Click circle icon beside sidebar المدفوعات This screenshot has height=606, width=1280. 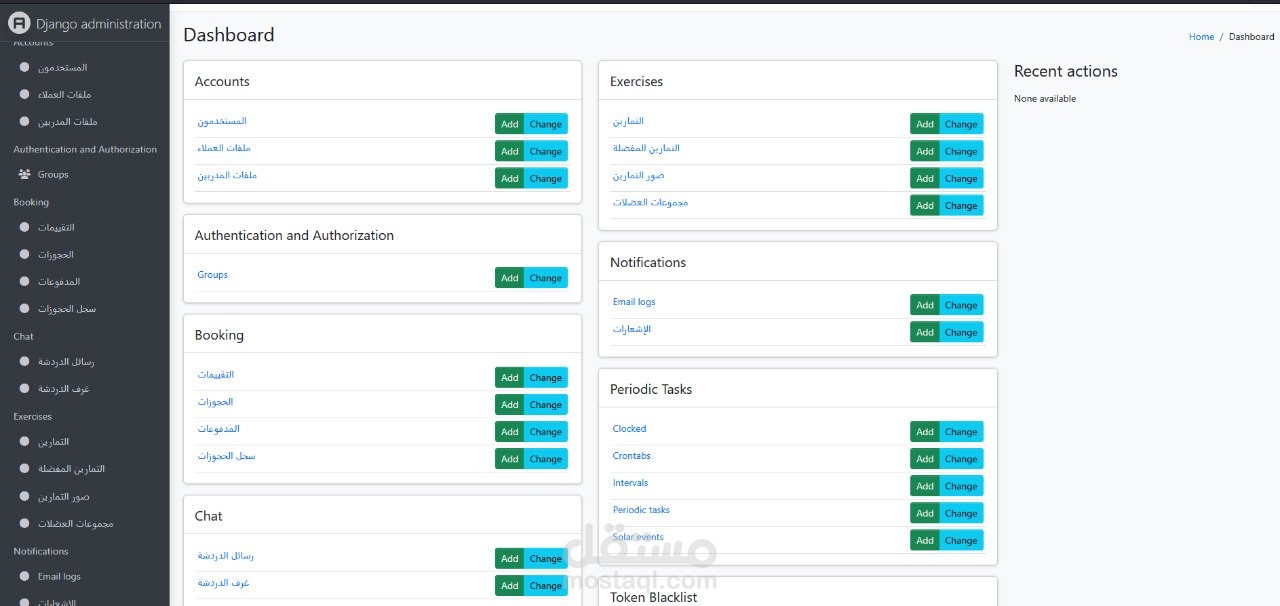click(24, 282)
